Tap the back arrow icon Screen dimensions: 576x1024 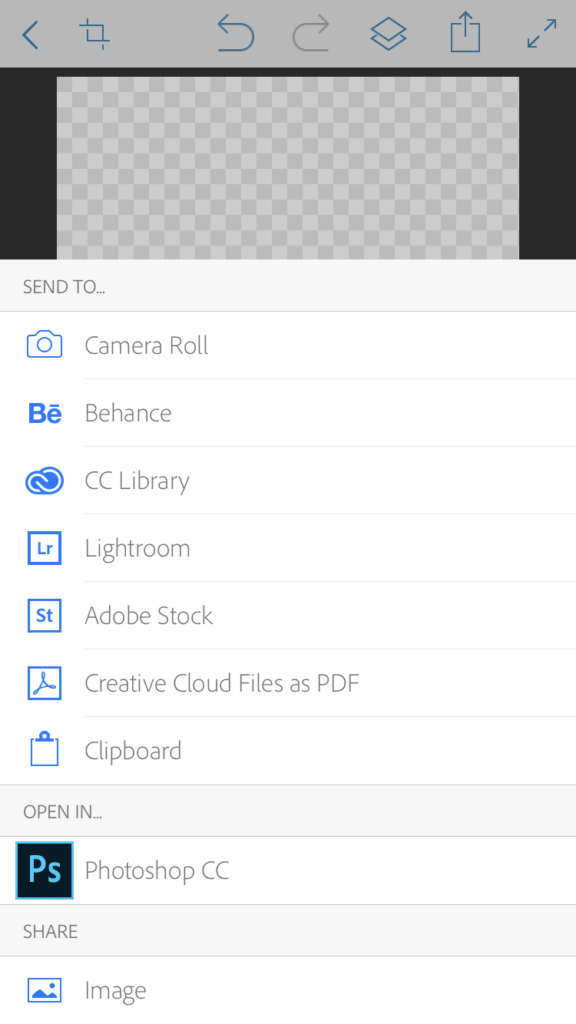coord(30,35)
